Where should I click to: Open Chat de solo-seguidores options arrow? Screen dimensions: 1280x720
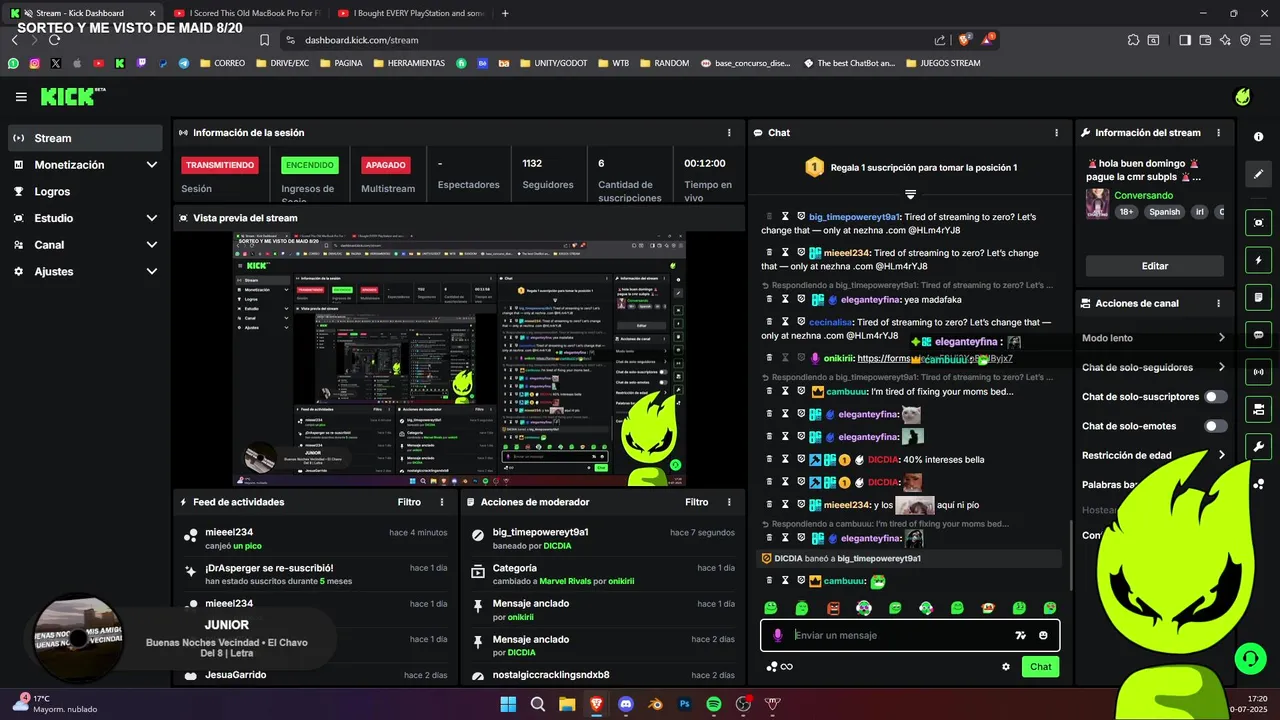(1222, 367)
